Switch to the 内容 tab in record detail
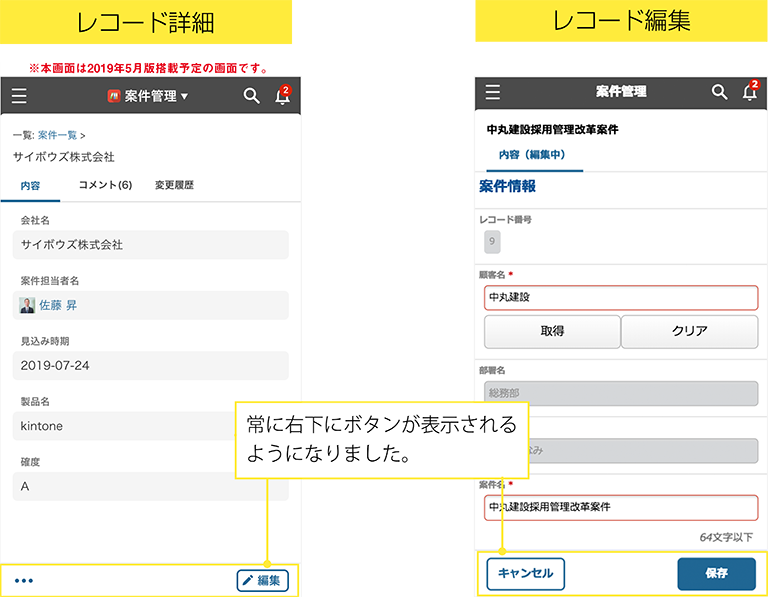768x597 pixels. coord(30,186)
